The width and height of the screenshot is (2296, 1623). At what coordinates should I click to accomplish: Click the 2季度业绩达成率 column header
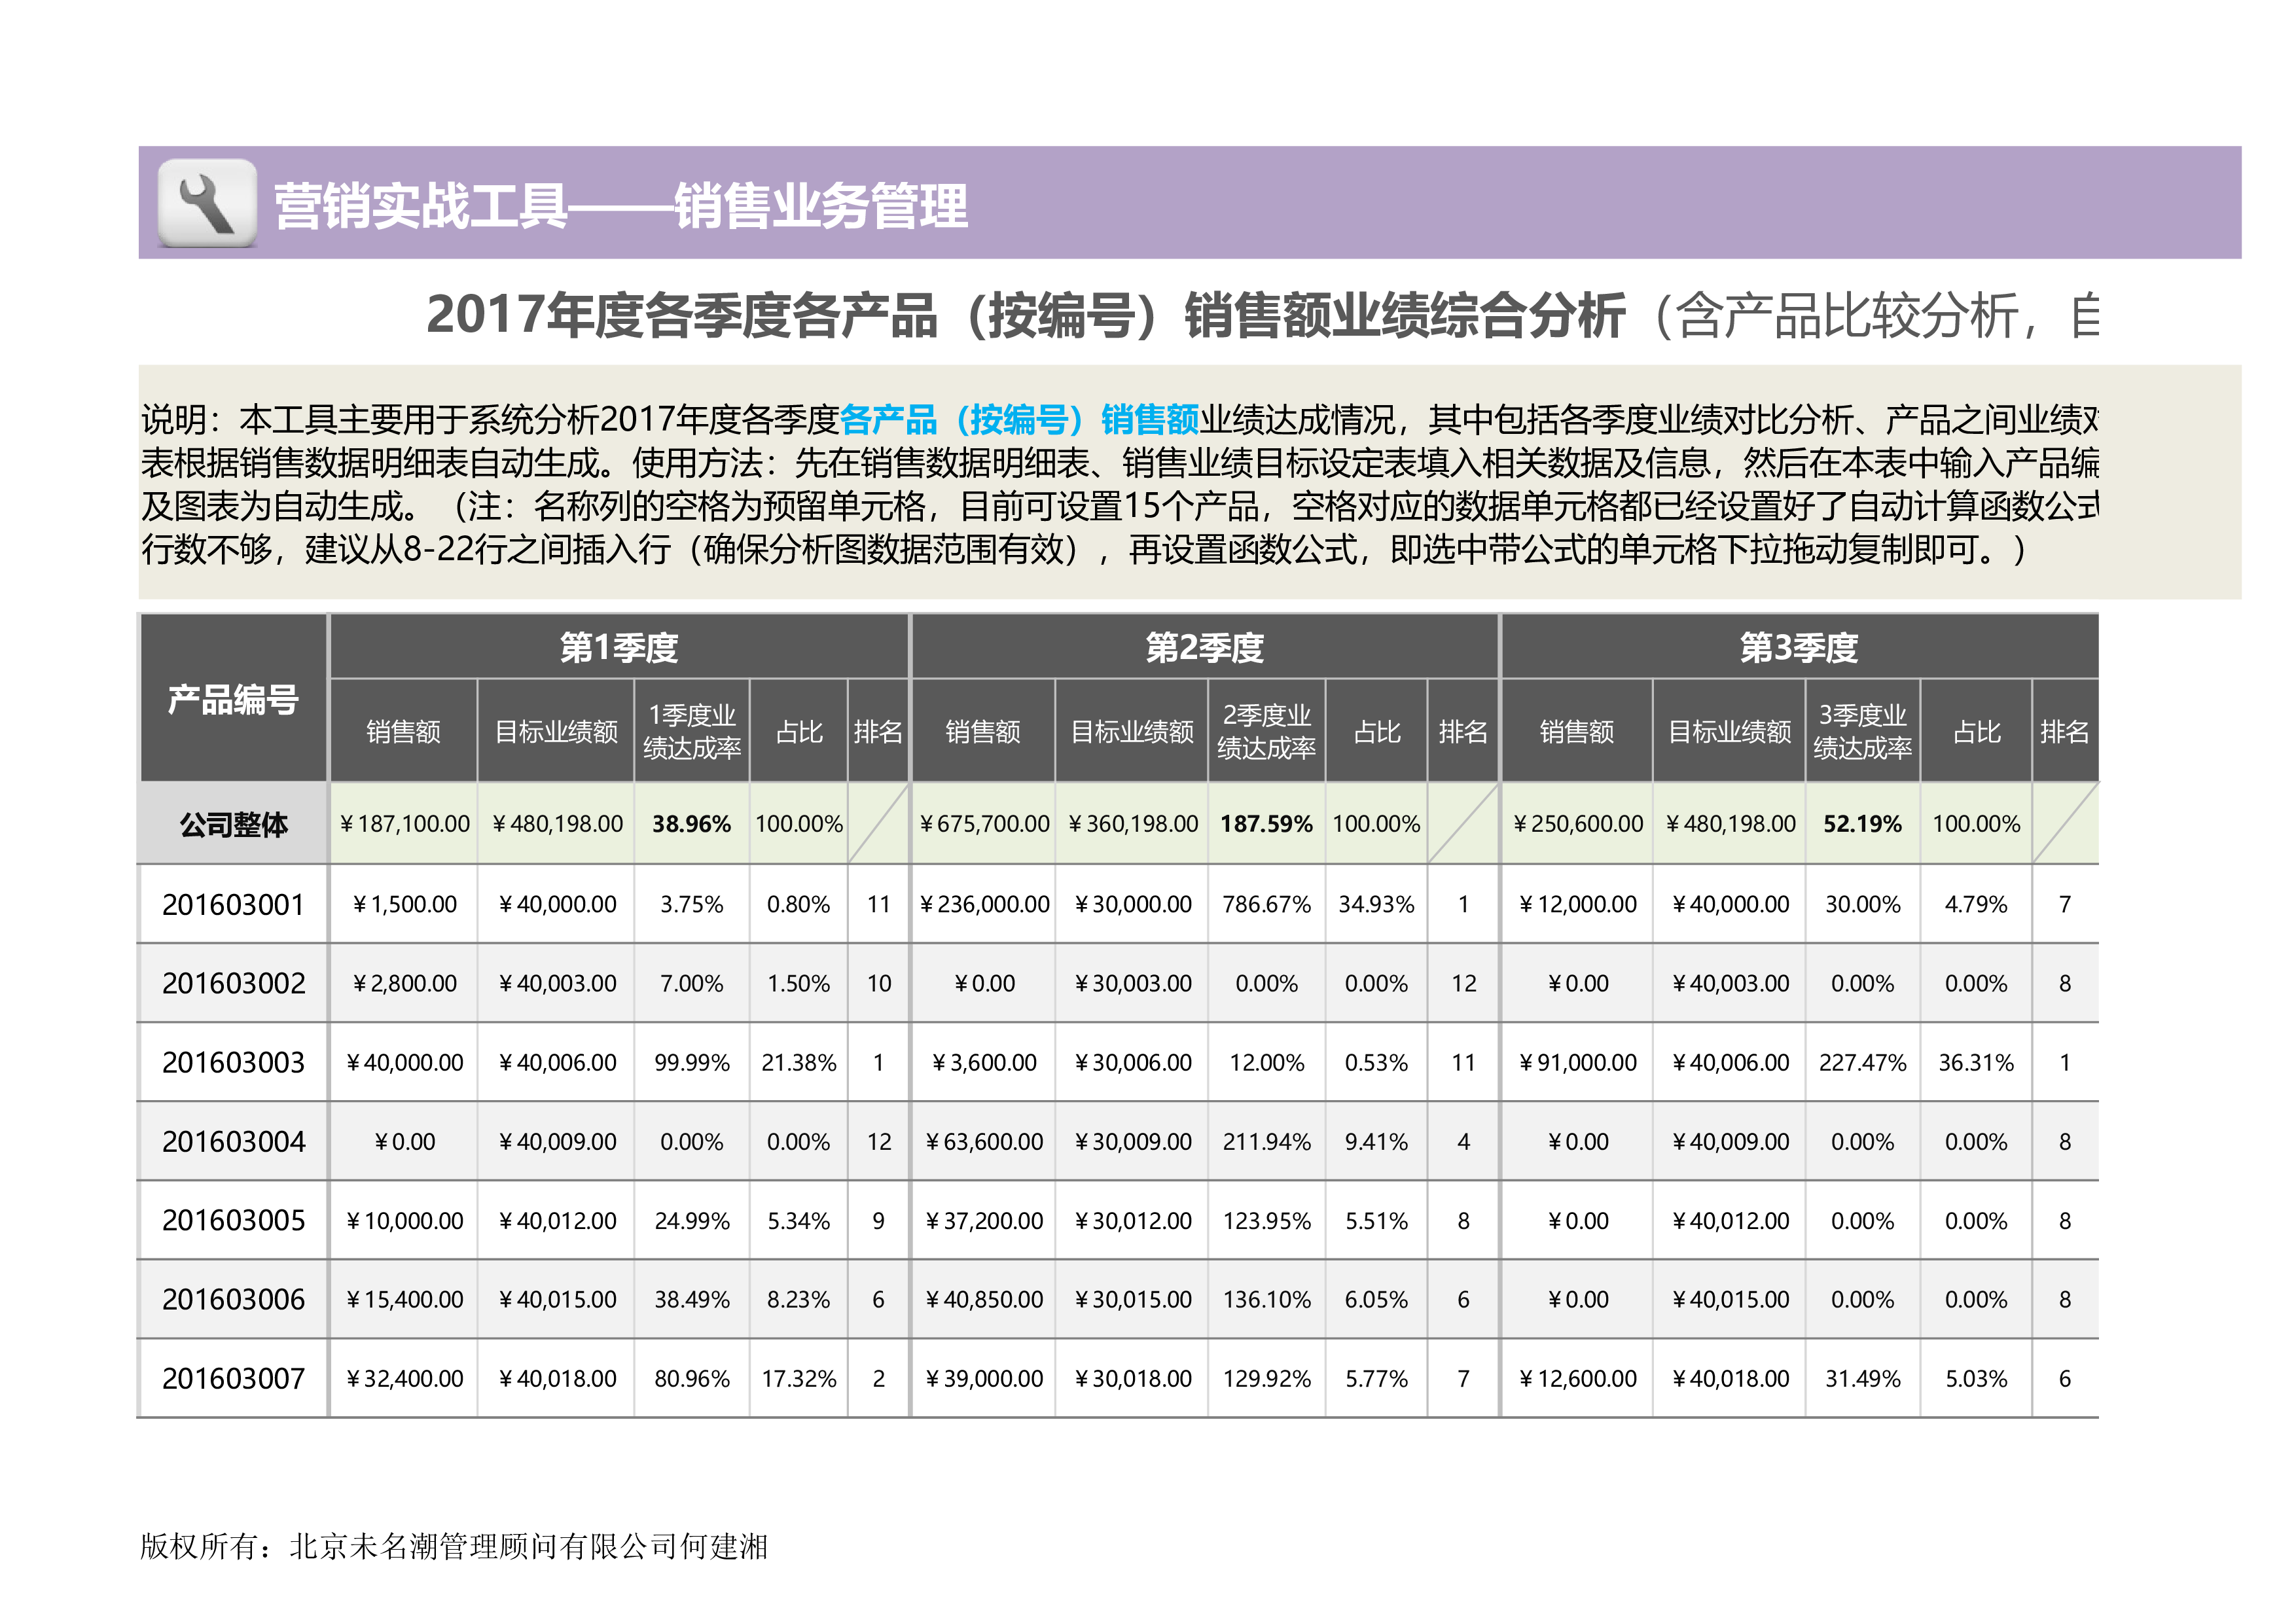pyautogui.click(x=1266, y=731)
